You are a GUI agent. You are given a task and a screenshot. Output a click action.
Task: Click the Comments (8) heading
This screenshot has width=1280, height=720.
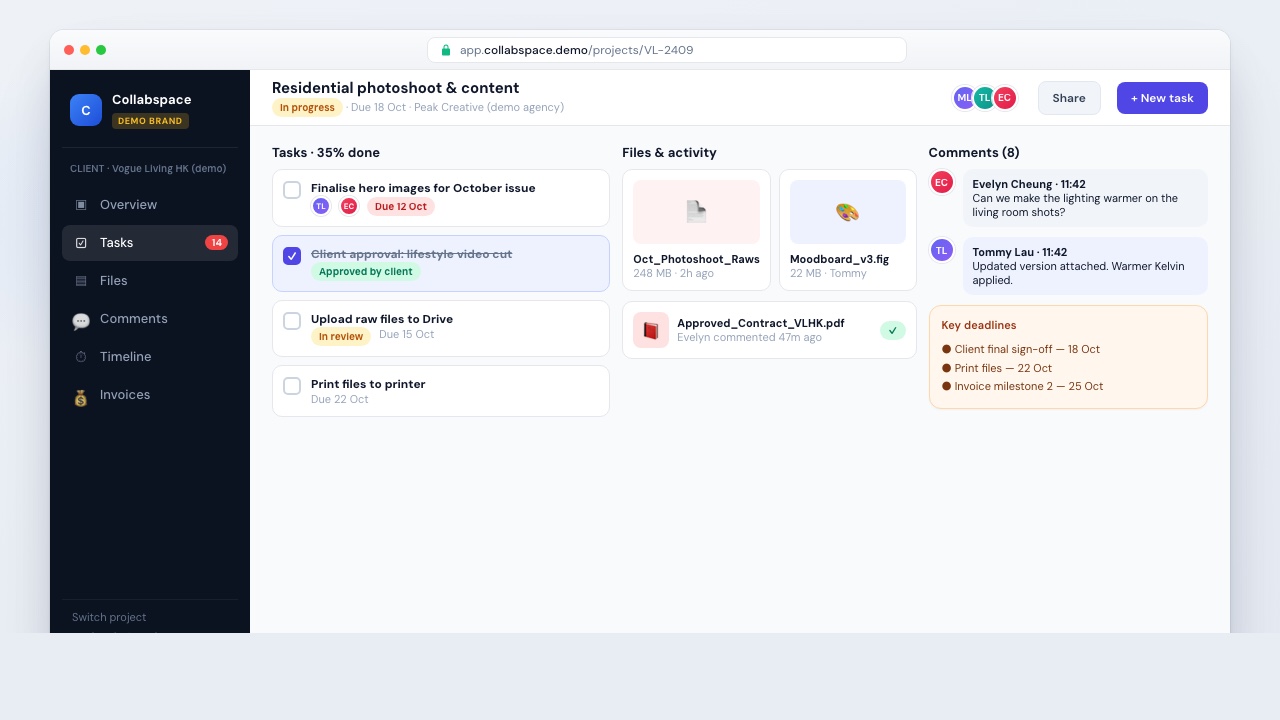click(974, 153)
